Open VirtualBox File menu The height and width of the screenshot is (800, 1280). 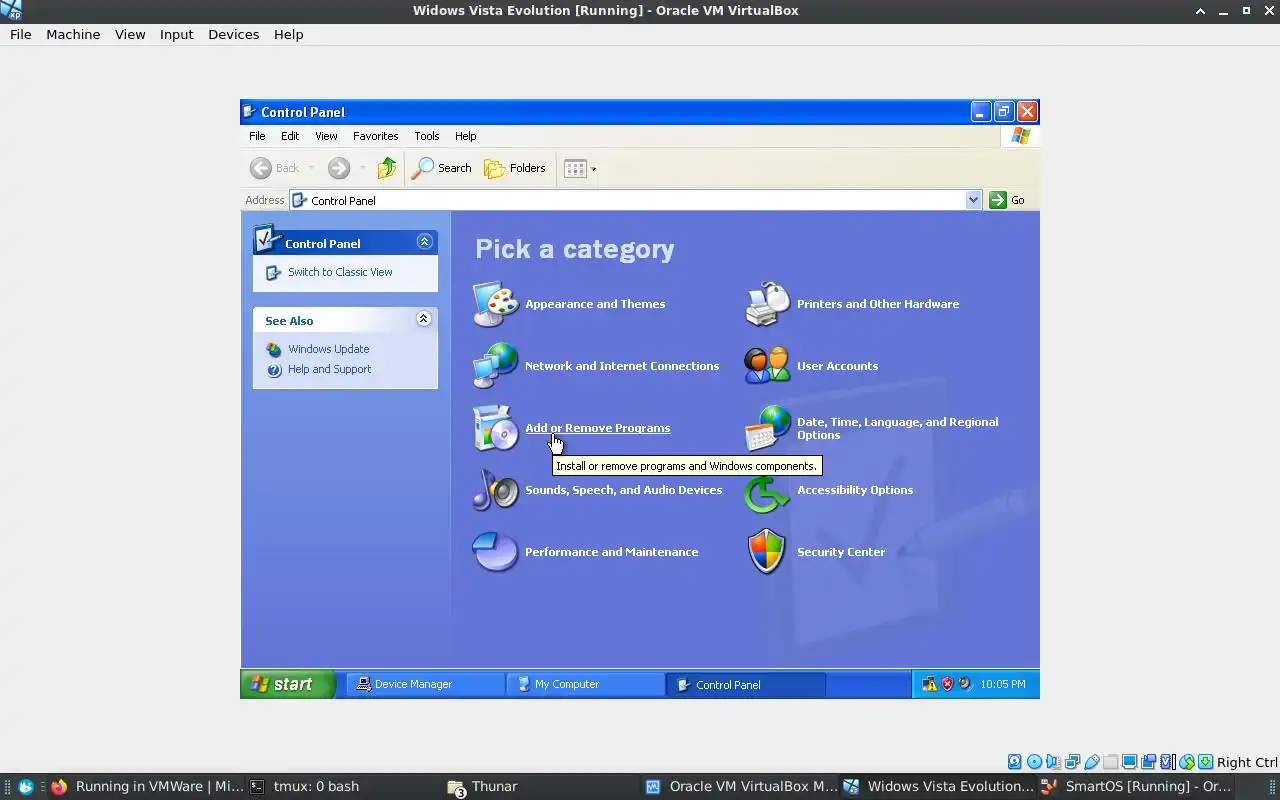click(x=21, y=34)
